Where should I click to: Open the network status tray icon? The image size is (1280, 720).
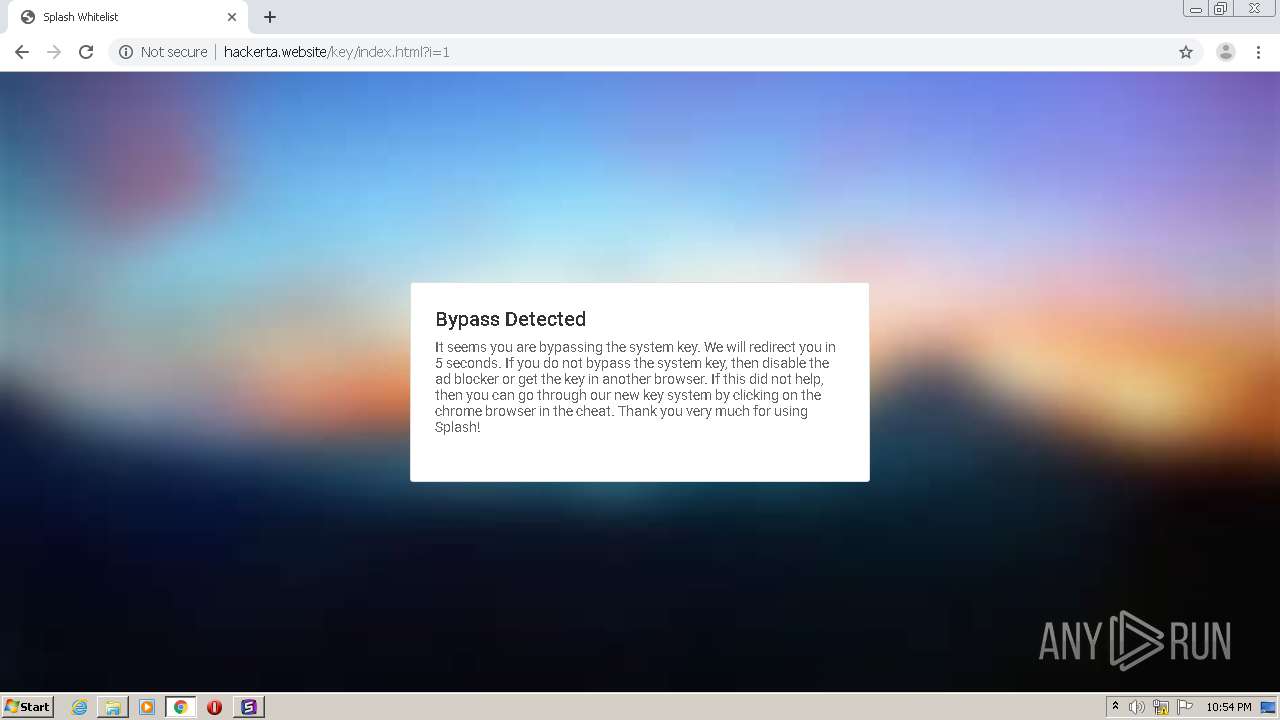(1161, 707)
